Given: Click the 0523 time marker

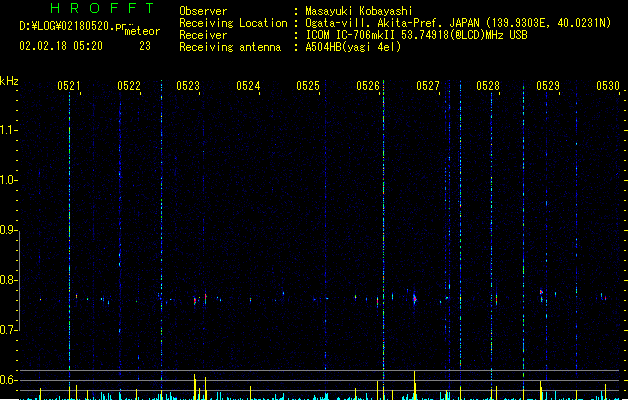Looking at the screenshot, I should [x=188, y=86].
